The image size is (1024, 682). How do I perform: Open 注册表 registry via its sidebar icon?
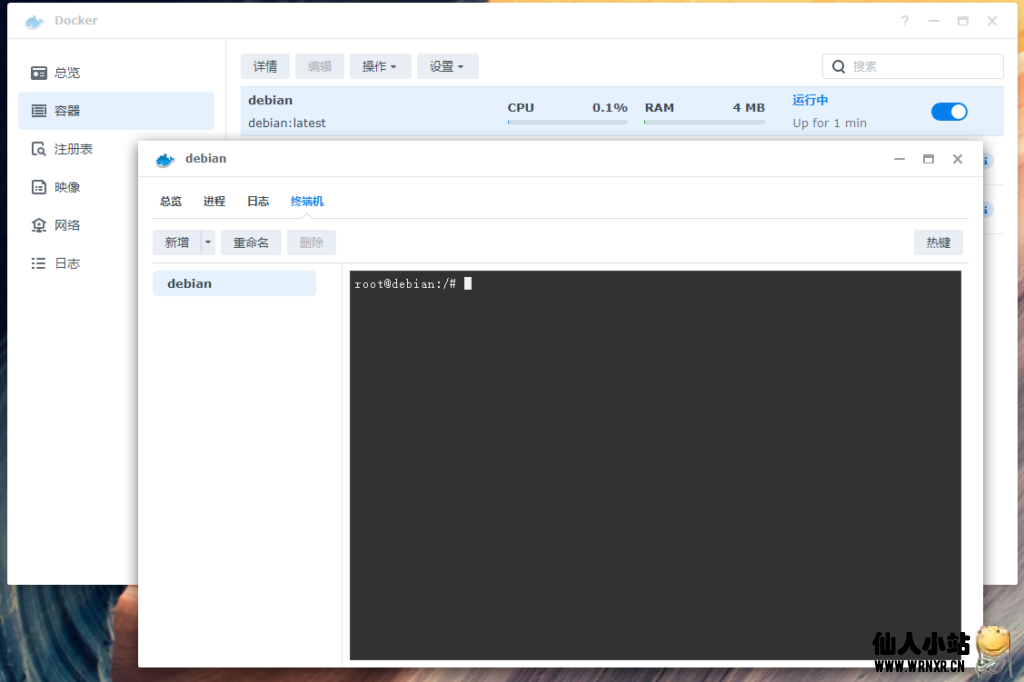[39, 149]
